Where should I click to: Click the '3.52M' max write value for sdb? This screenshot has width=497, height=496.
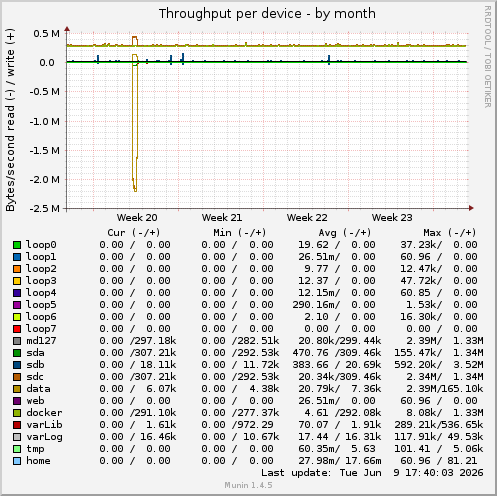468,365
